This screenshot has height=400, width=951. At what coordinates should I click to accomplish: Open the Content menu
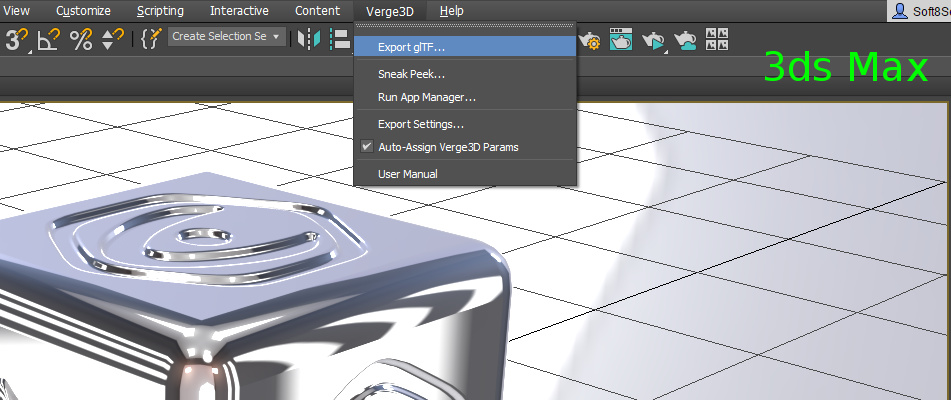pos(317,10)
